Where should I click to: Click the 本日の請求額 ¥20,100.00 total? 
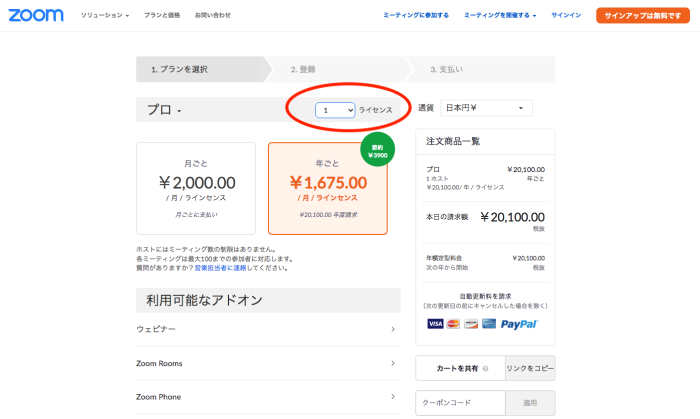[x=512, y=217]
